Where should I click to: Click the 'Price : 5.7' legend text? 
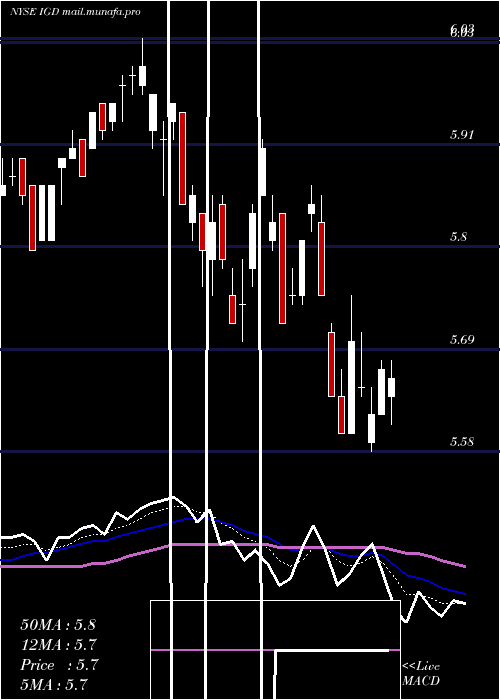click(x=59, y=665)
